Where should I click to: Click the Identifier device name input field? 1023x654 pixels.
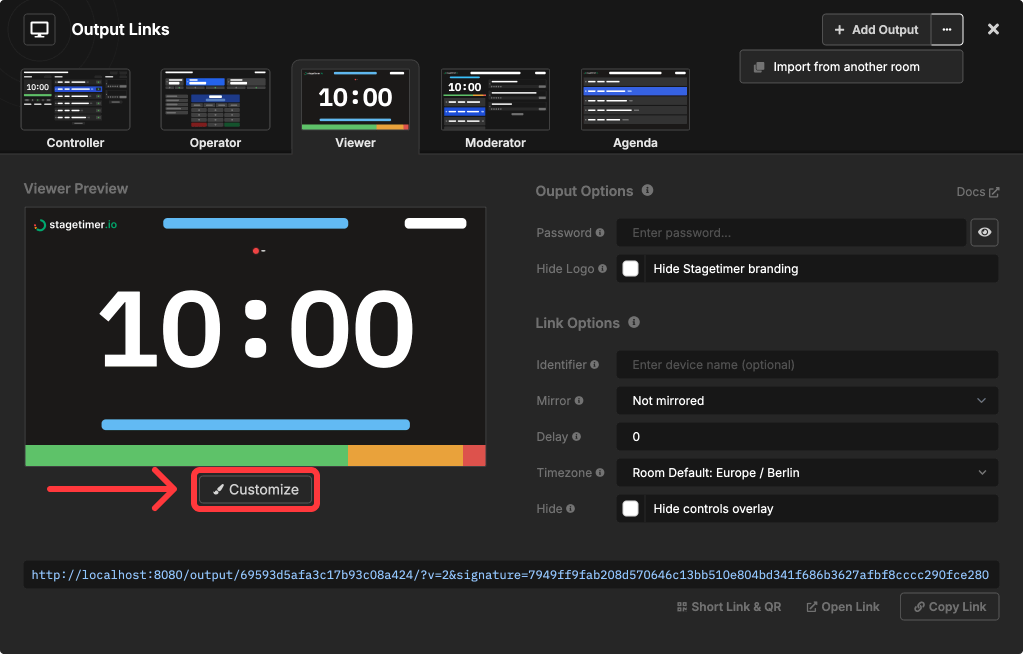tap(807, 364)
